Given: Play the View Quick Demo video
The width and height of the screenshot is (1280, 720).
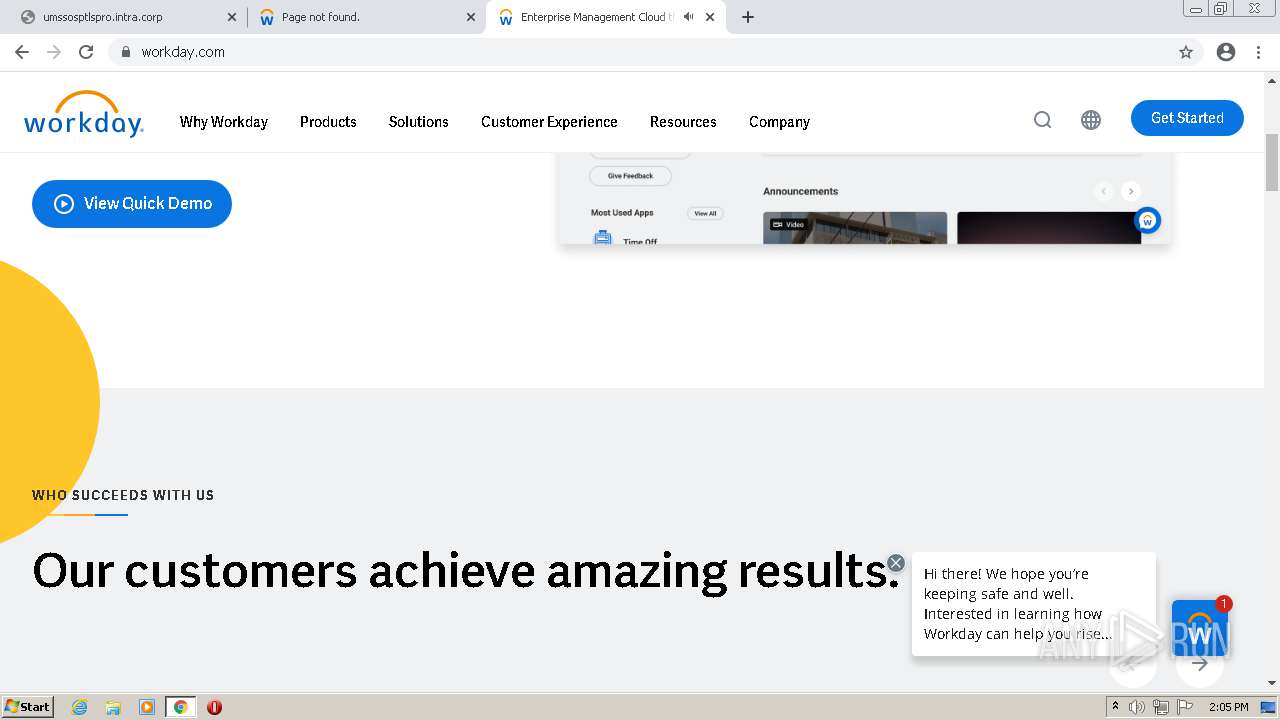Looking at the screenshot, I should pos(132,203).
